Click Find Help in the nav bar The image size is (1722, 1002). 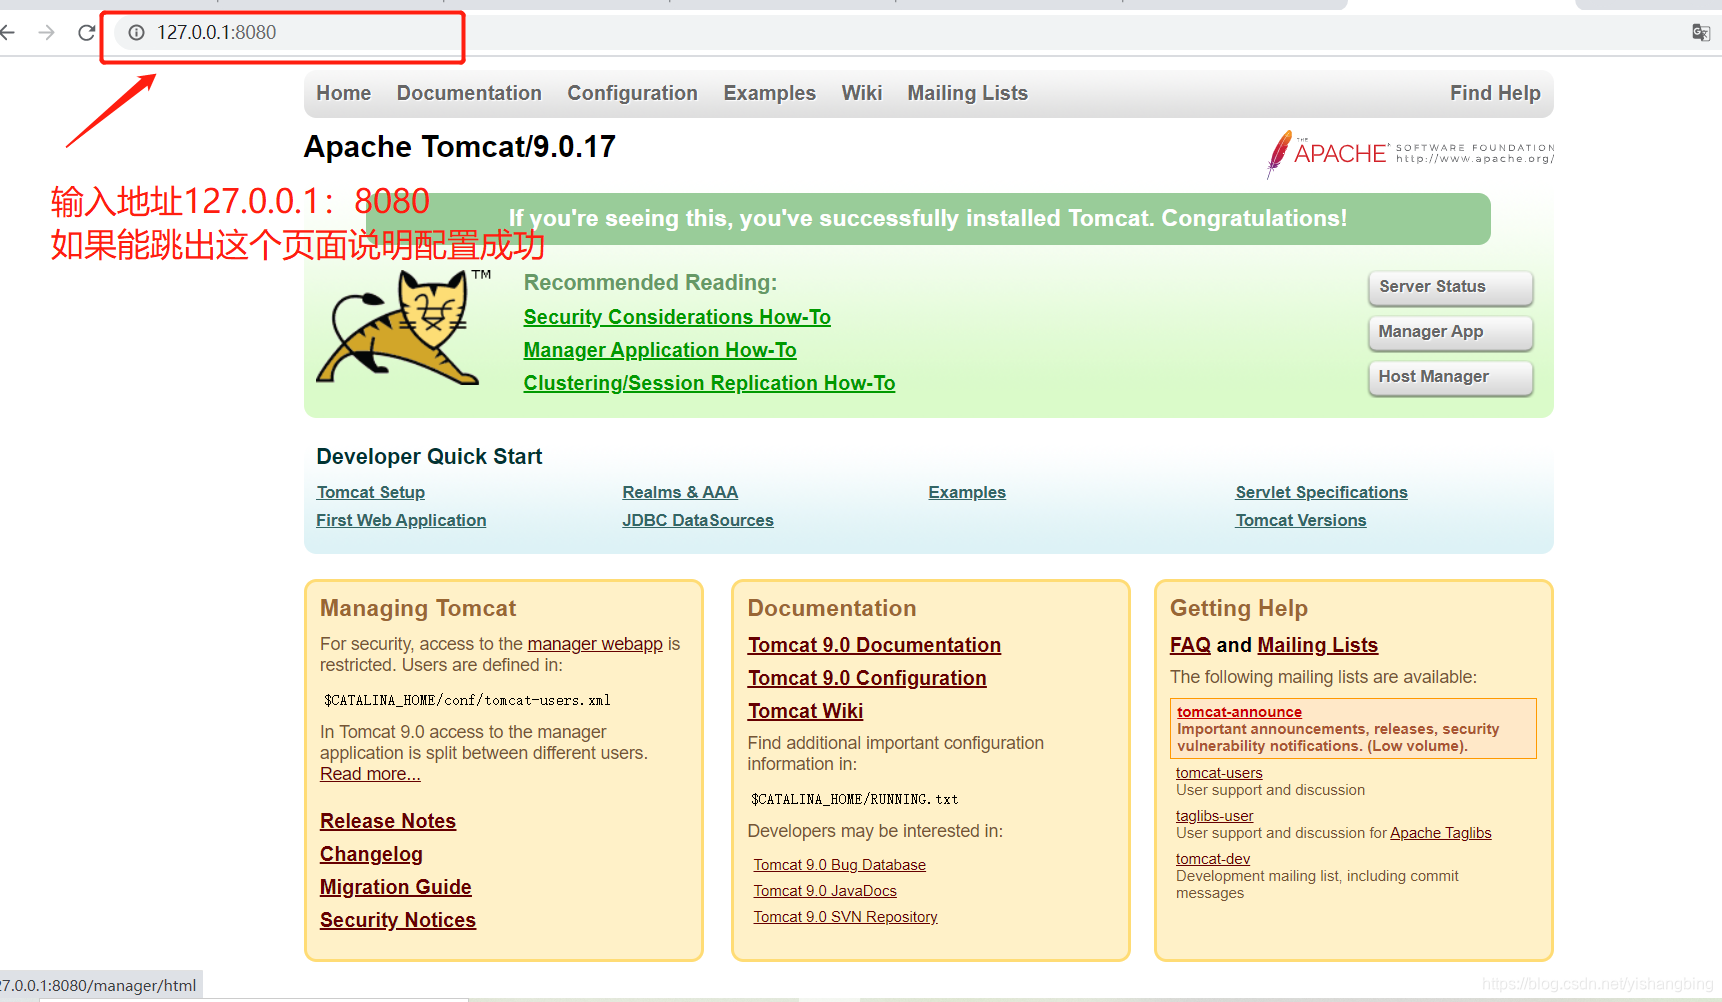pos(1495,93)
